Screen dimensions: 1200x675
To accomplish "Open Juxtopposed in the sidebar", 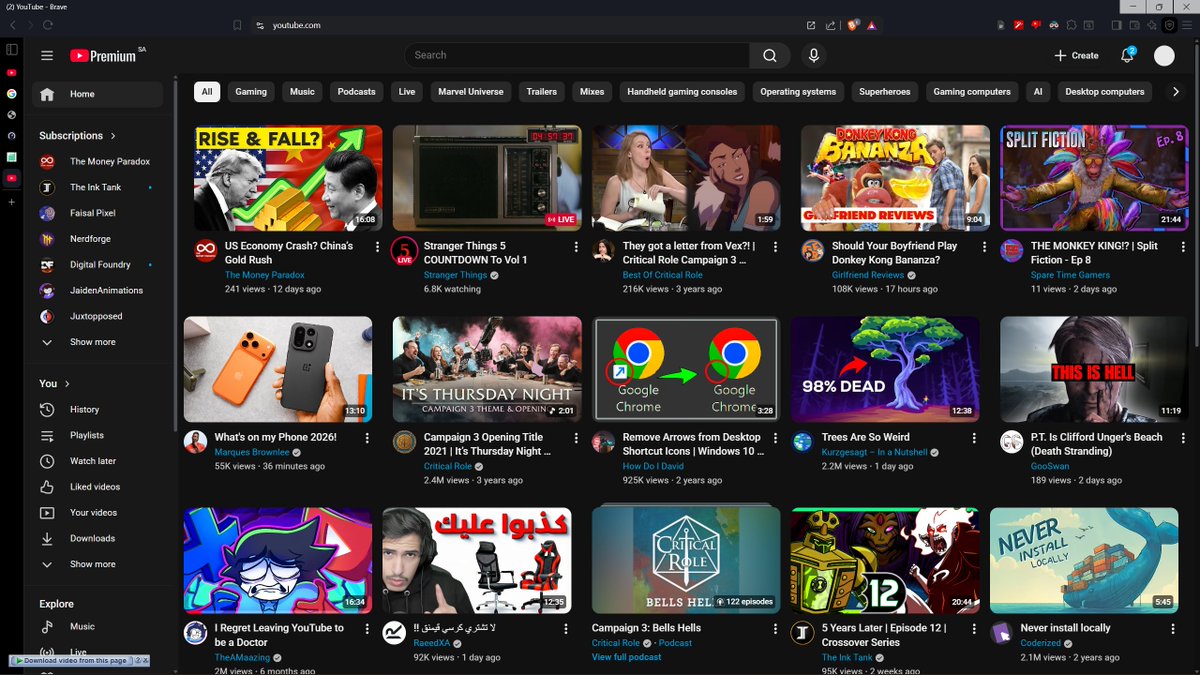I will (98, 316).
